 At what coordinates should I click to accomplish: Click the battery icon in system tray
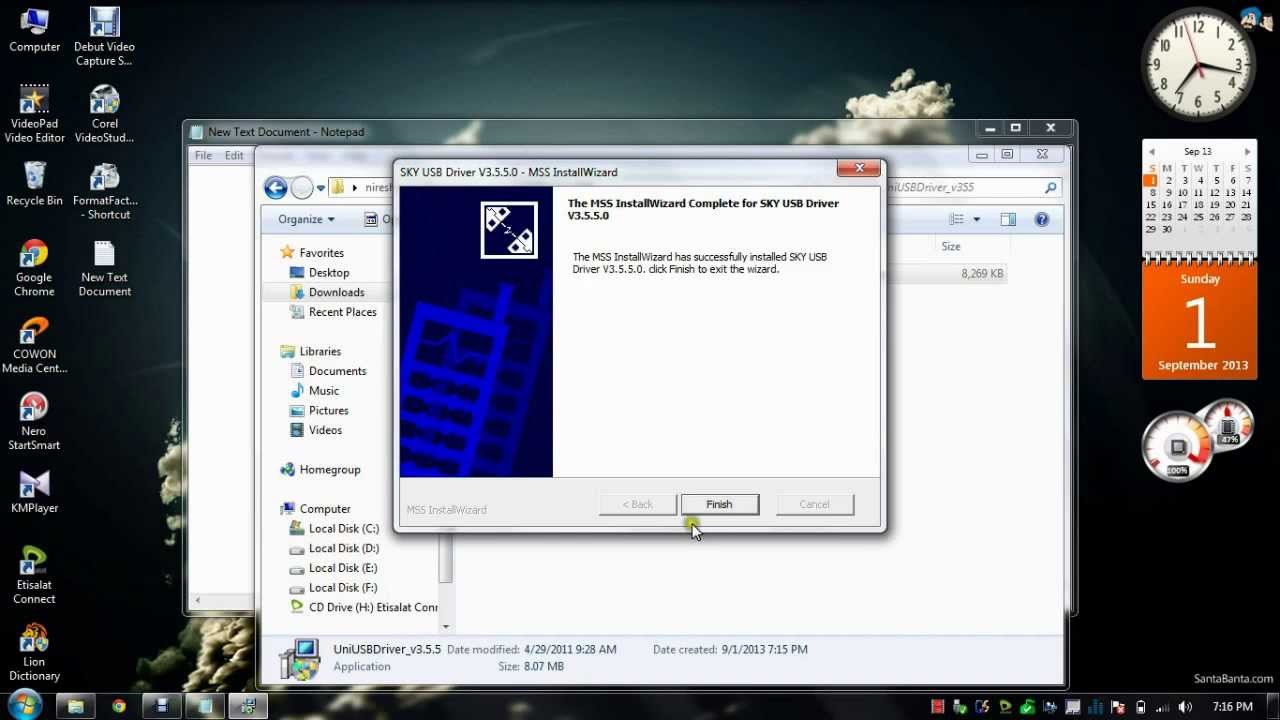(x=1141, y=707)
